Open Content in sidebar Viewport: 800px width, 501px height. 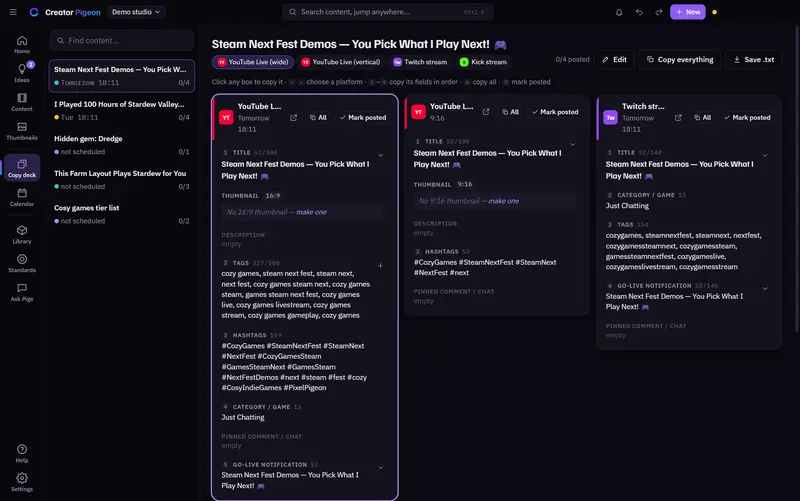22,102
